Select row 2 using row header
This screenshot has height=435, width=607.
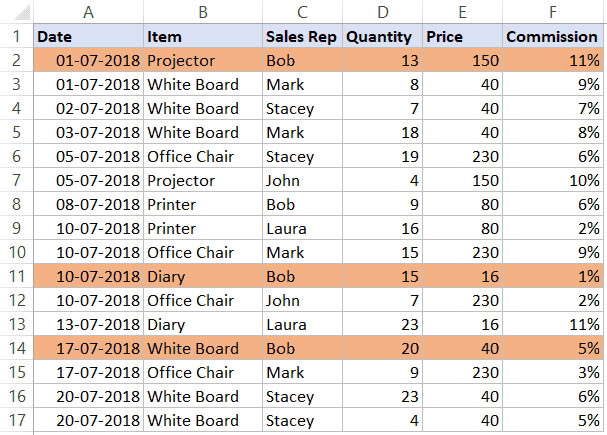pyautogui.click(x=16, y=60)
